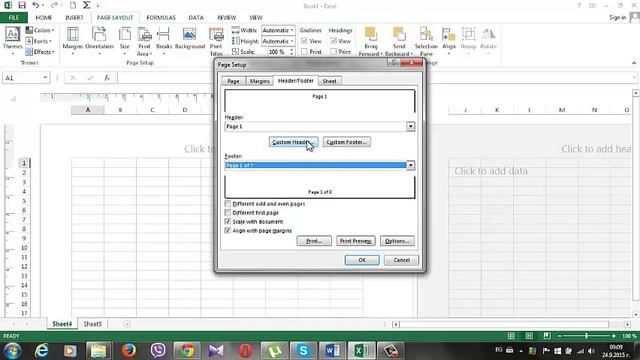640x360 pixels.
Task: Switch to the VIEW ribbon tab
Action: tap(256, 18)
